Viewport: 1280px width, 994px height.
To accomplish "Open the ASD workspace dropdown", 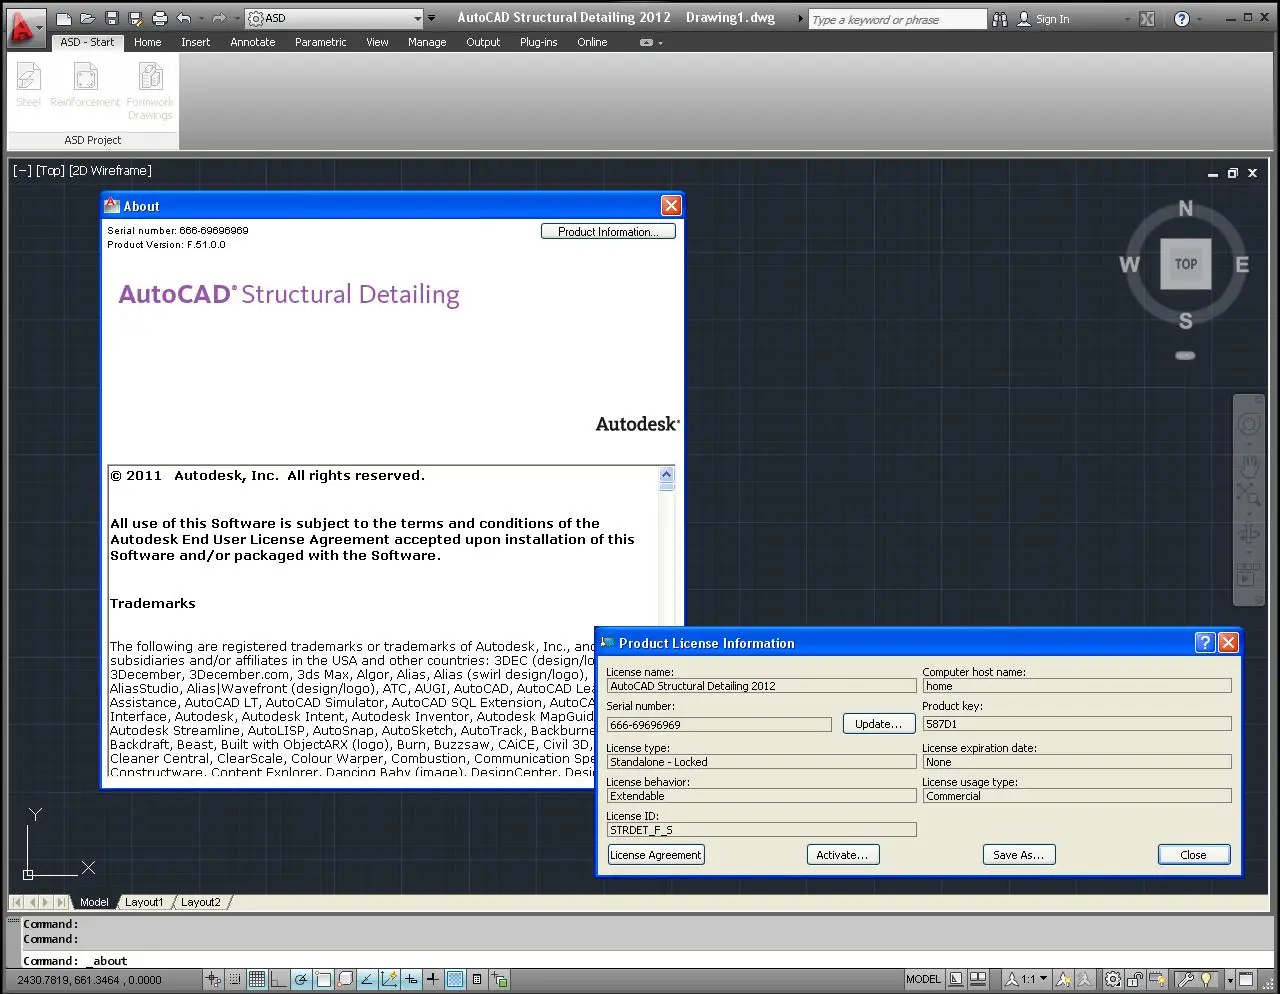I will 334,18.
